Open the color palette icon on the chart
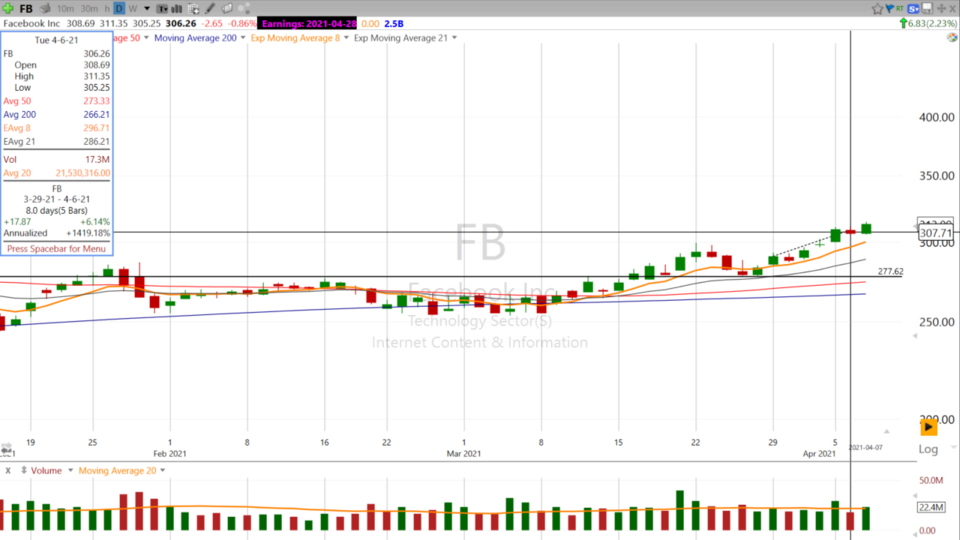Screen dimensions: 960x540 [952, 37]
